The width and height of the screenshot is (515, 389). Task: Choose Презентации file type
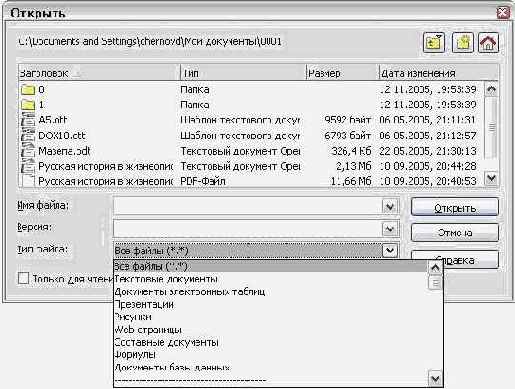(x=270, y=304)
